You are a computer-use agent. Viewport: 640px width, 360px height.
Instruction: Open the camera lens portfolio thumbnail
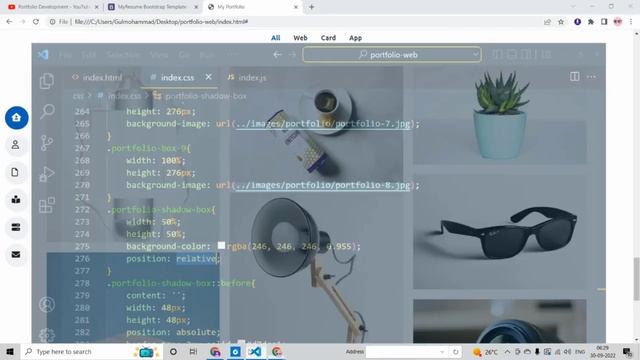500,321
